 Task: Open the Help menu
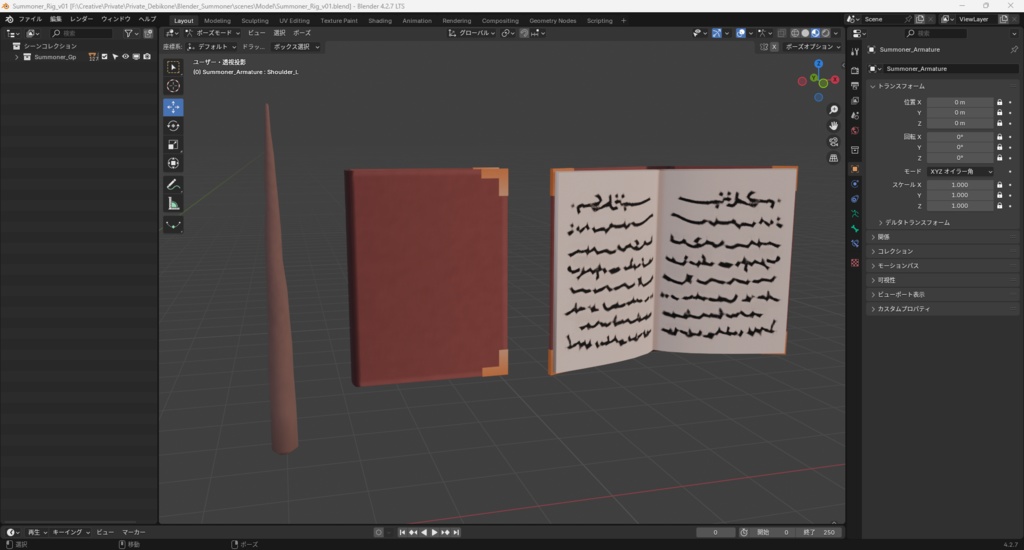tap(147, 20)
